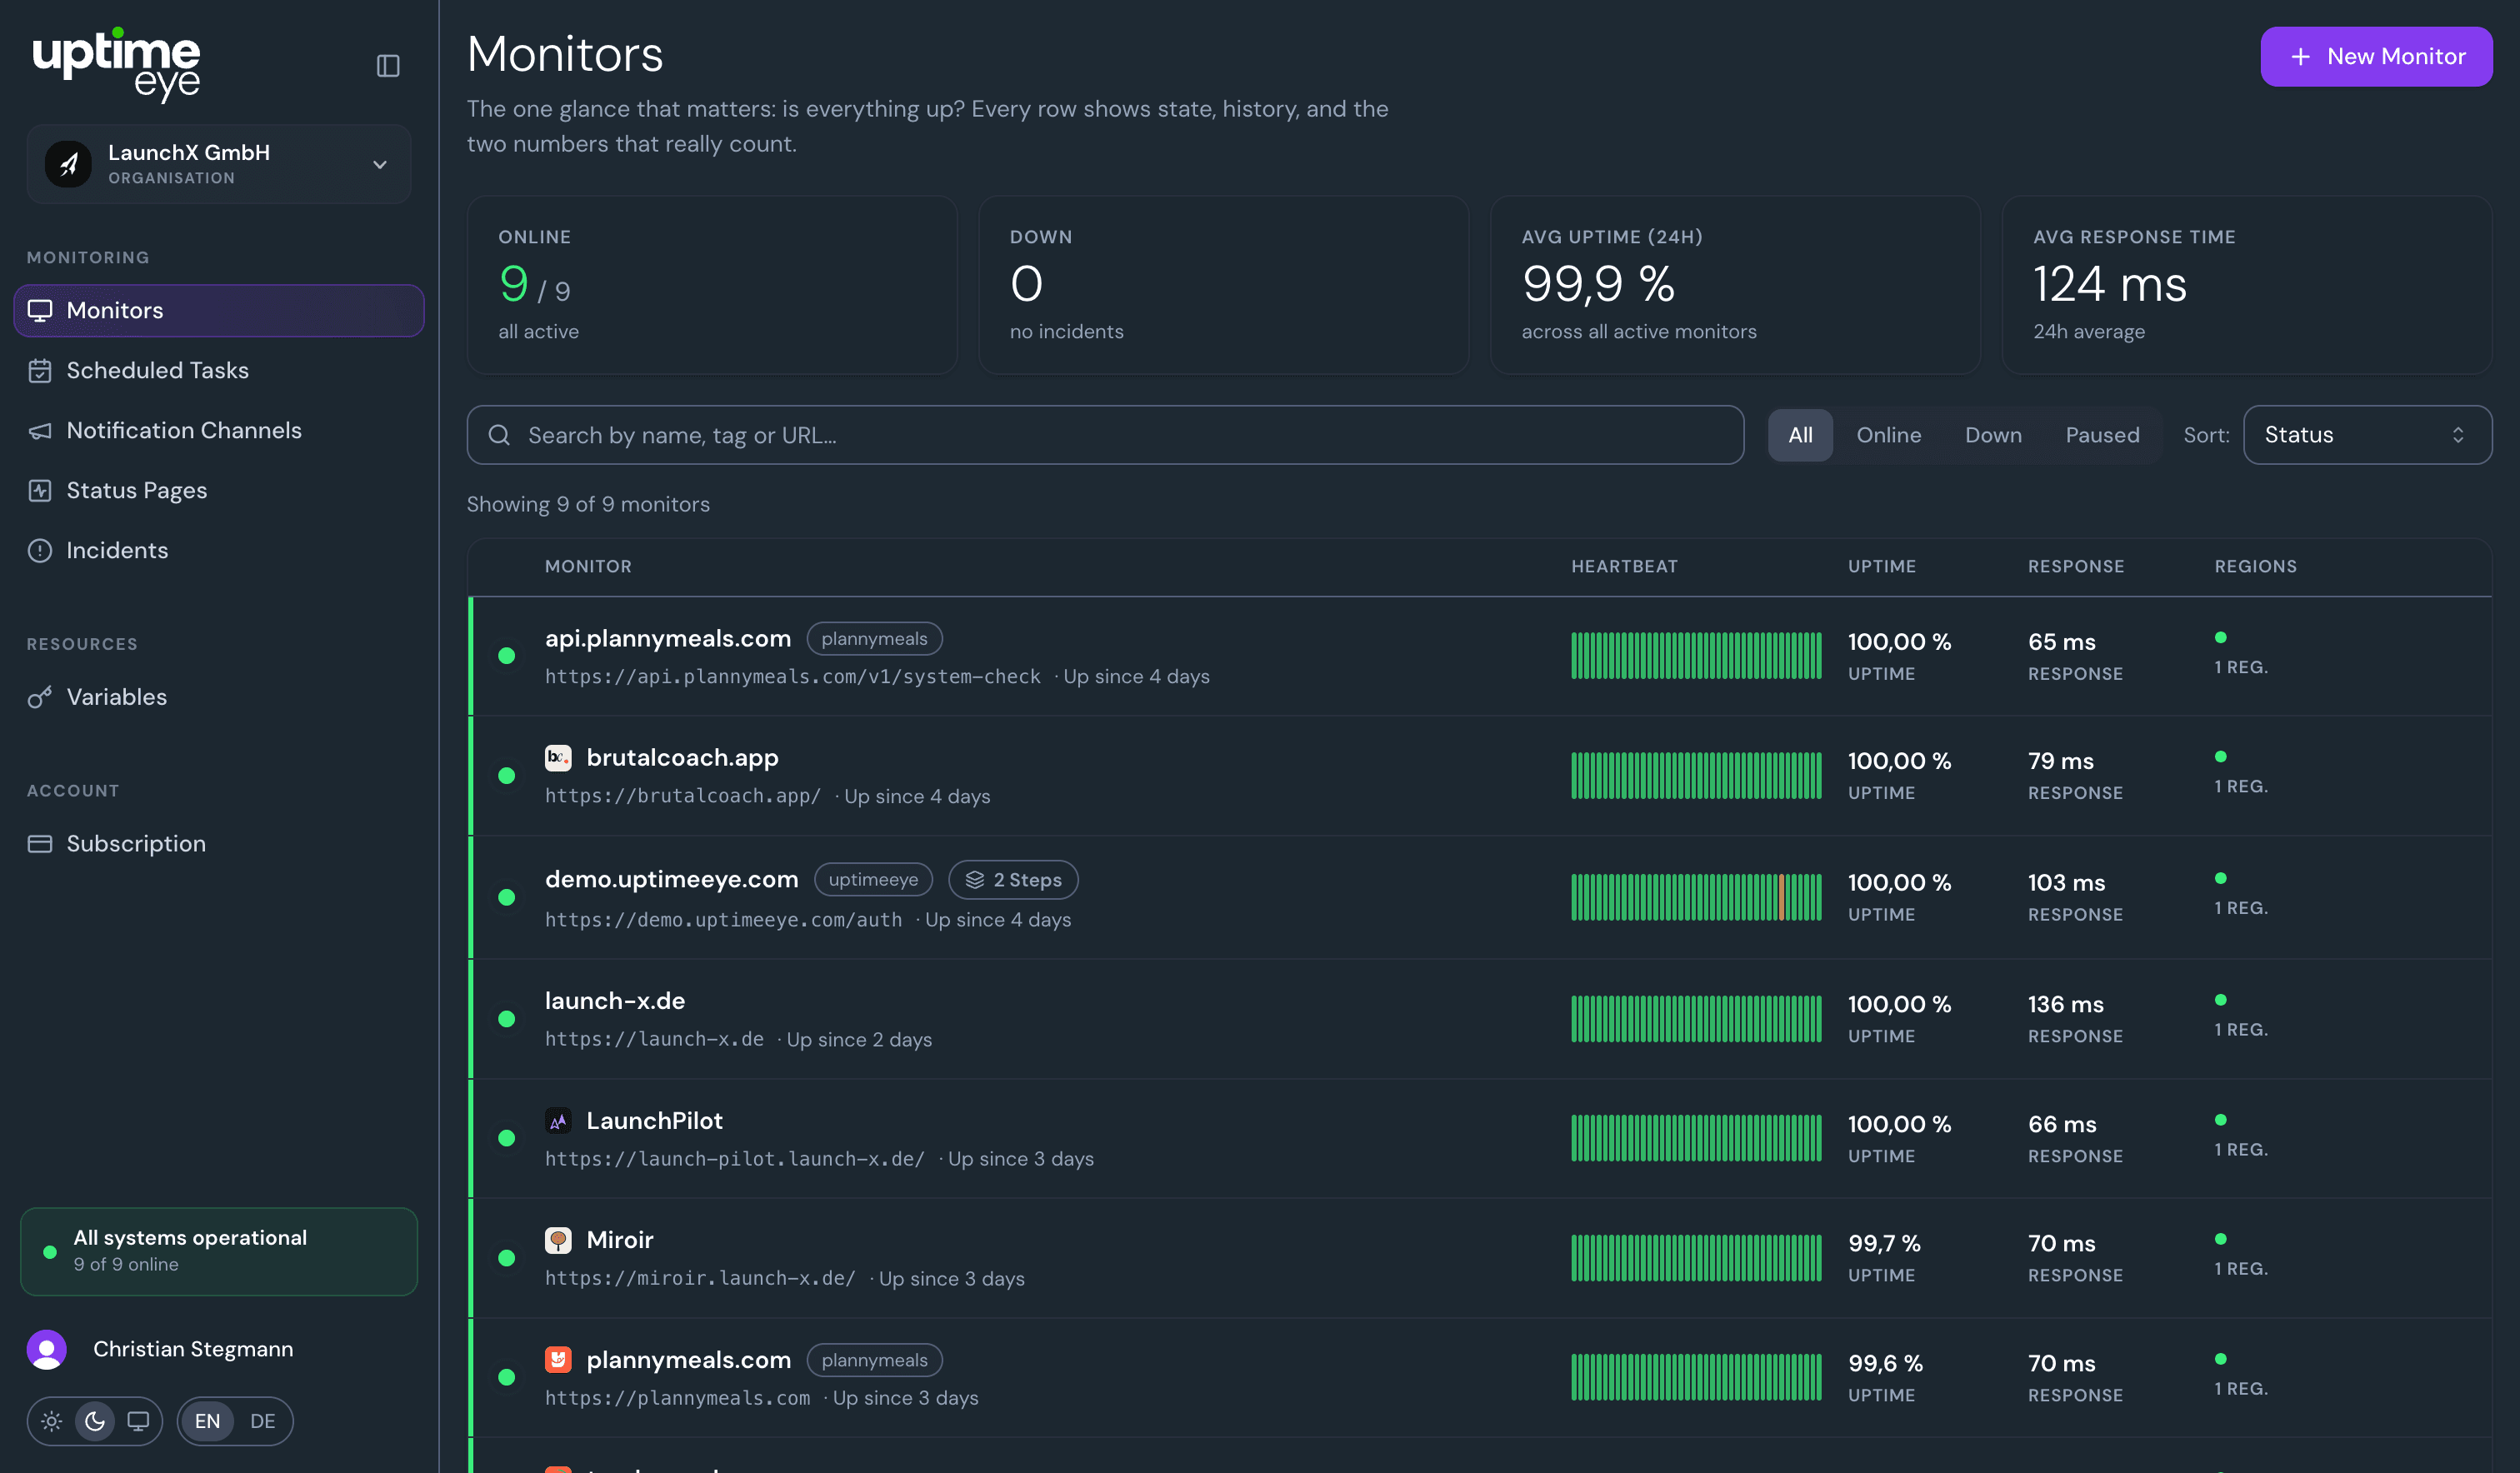Click the Scheduled Tasks calendar icon
2520x1473 pixels.
point(40,371)
